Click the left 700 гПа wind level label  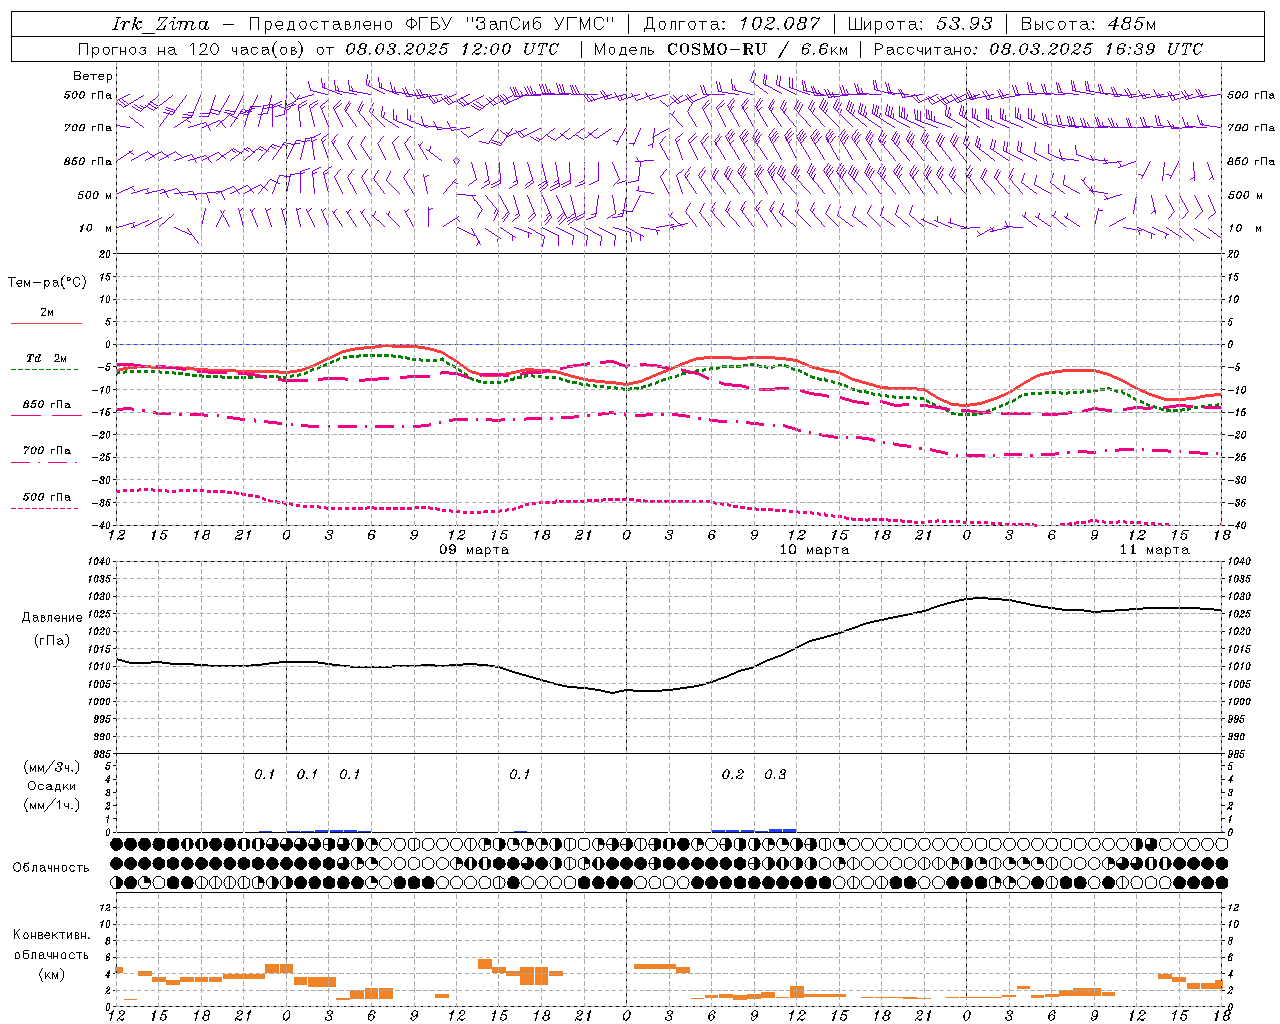(88, 128)
